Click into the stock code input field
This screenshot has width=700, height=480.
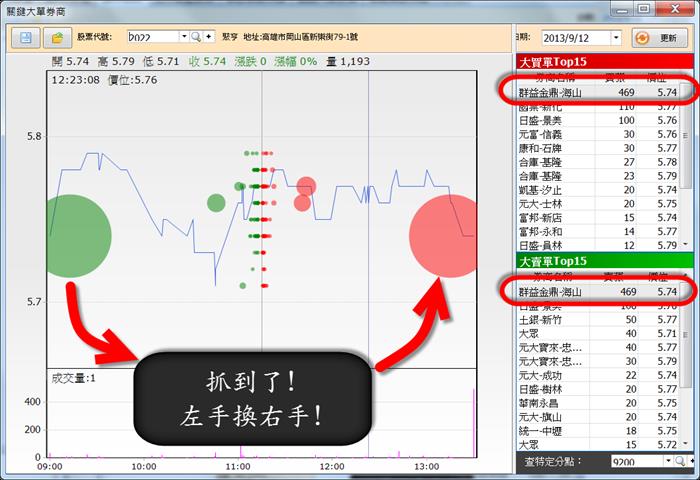pyautogui.click(x=154, y=37)
